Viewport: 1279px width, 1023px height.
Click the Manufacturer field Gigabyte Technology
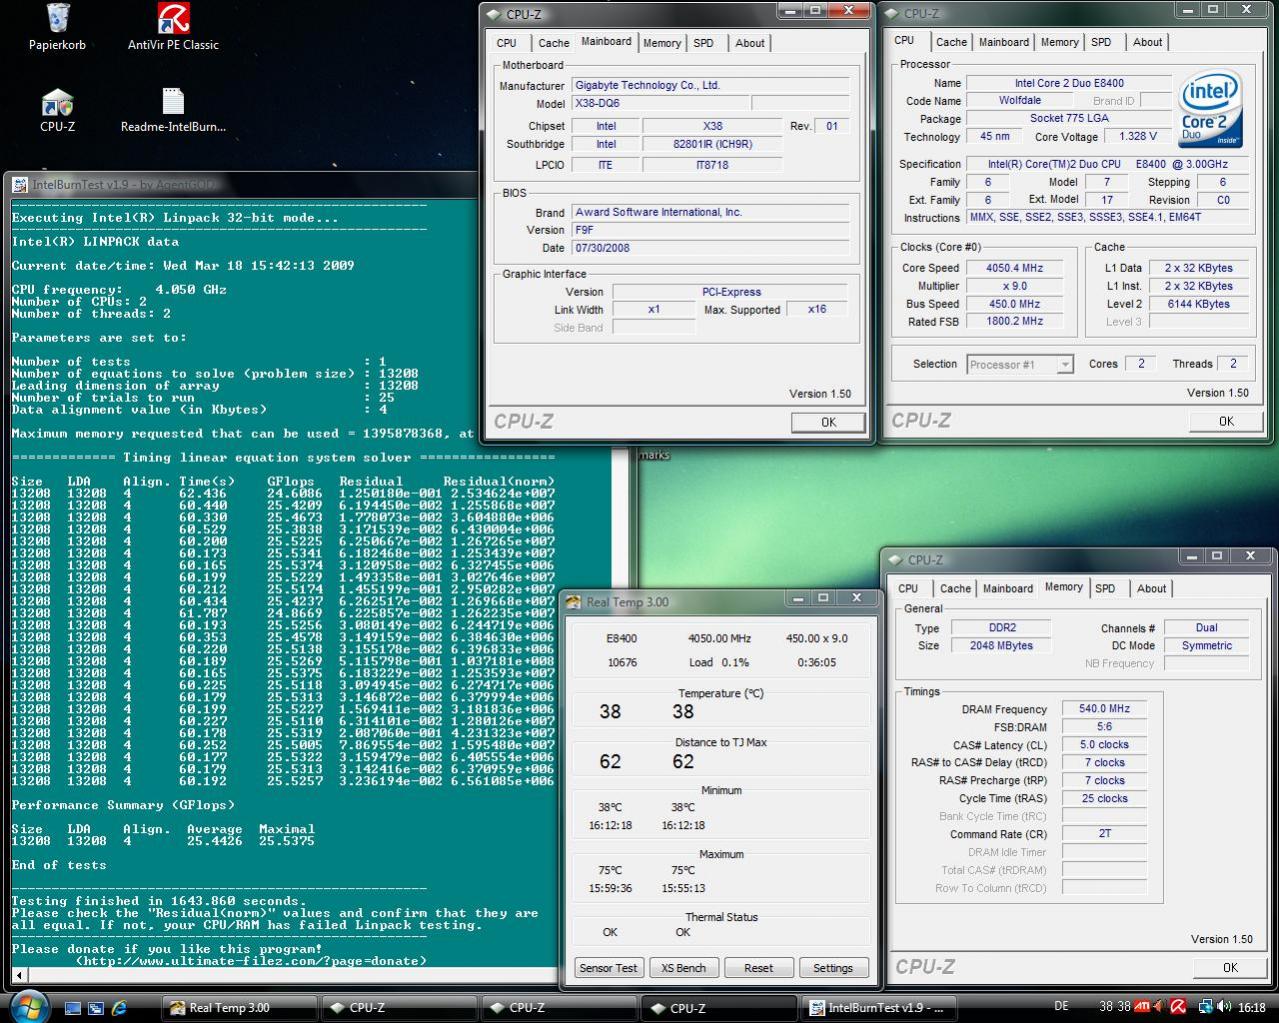(x=710, y=86)
